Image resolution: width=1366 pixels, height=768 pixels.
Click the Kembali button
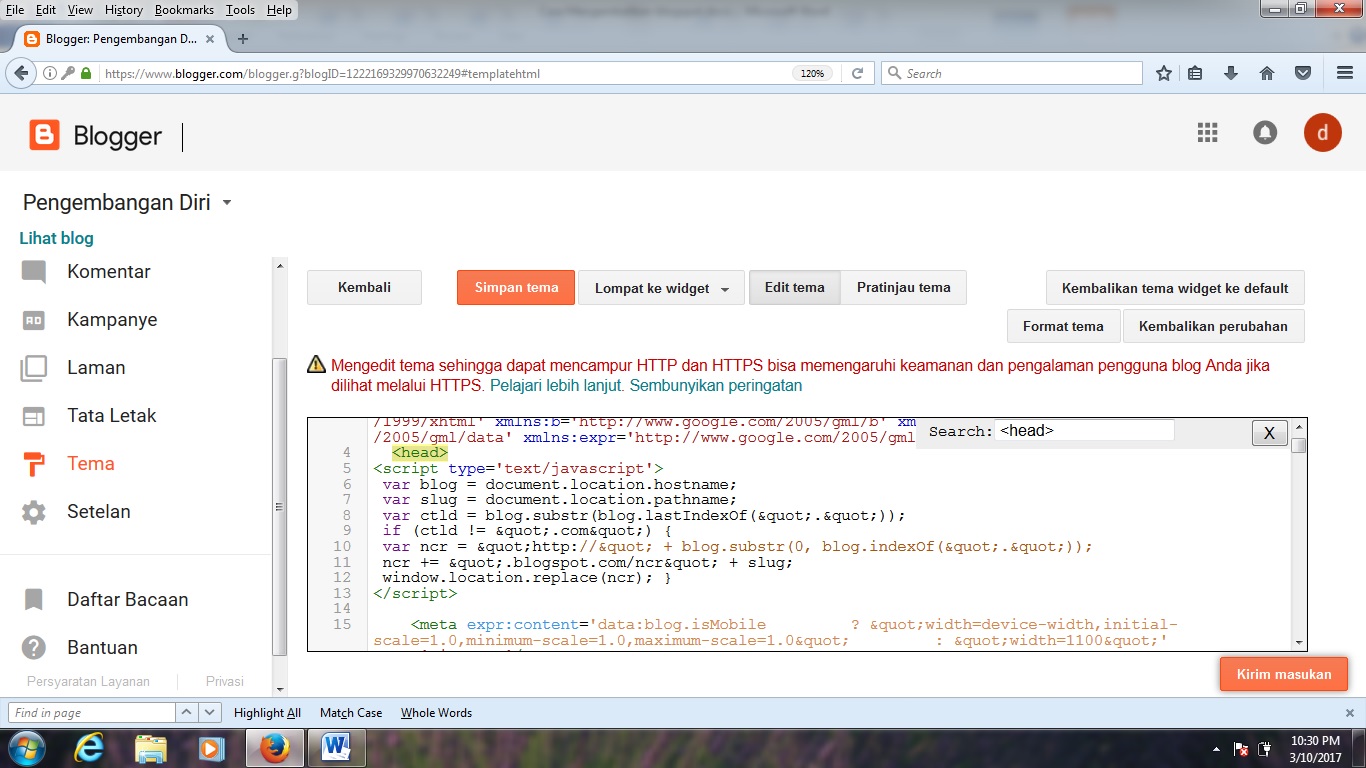pos(364,287)
